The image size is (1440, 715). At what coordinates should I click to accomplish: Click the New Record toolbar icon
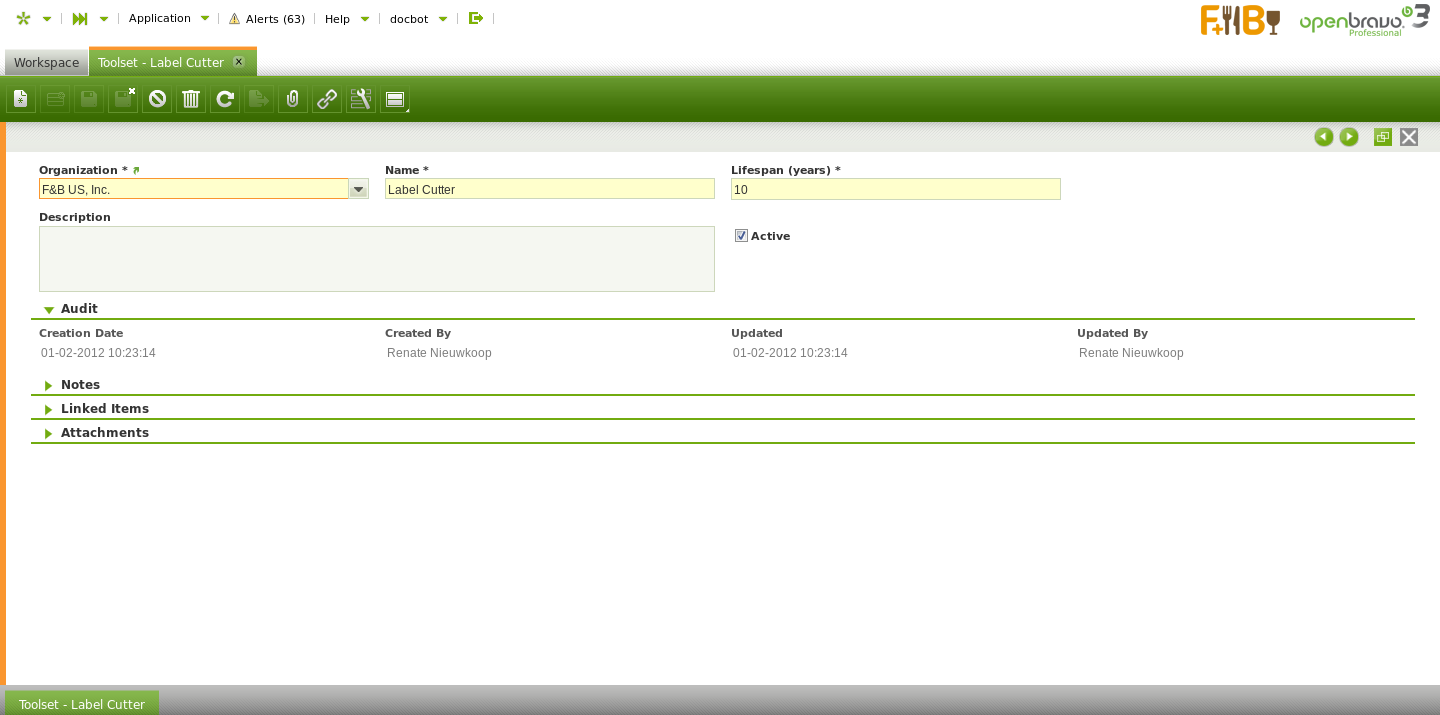click(x=21, y=99)
